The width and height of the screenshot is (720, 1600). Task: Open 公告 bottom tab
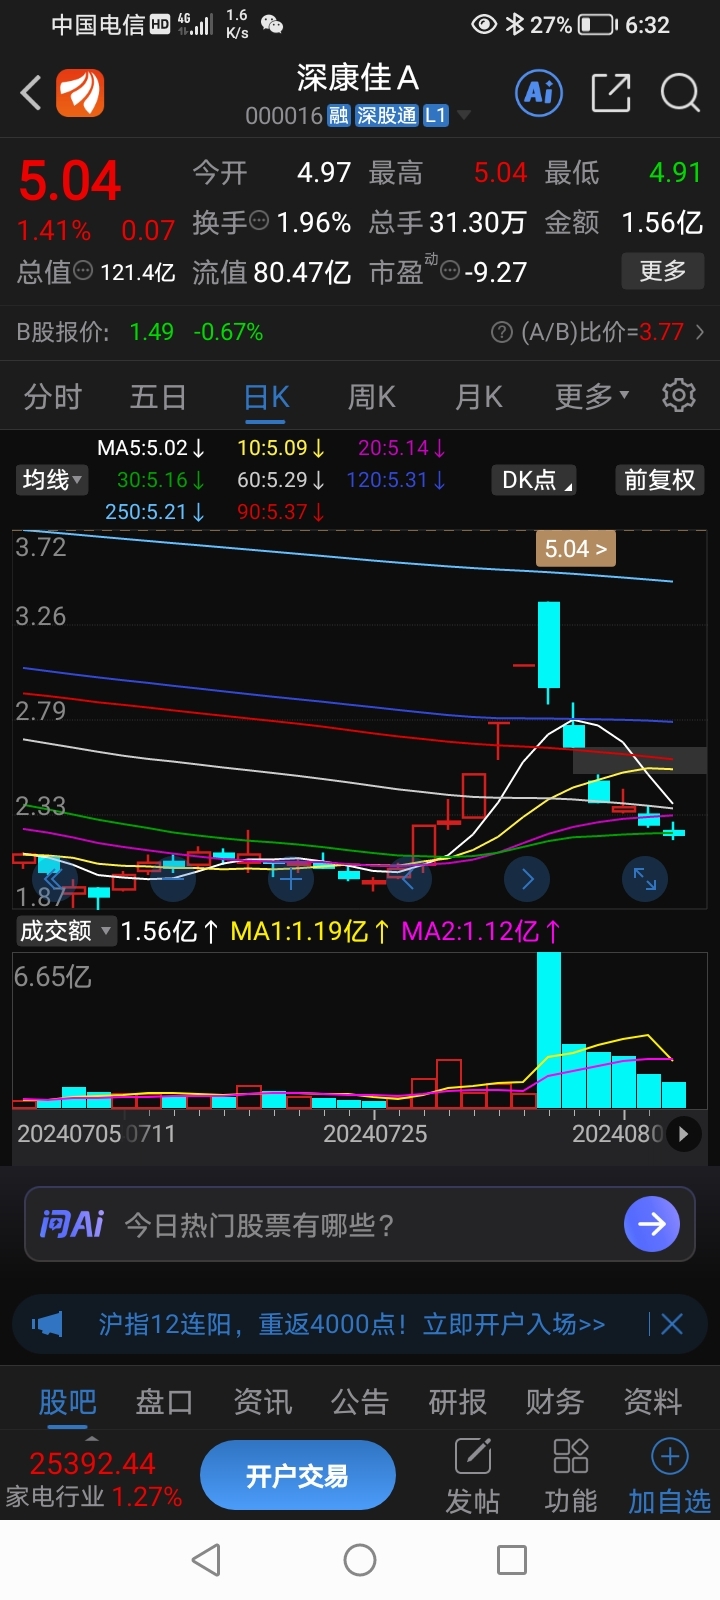[360, 1402]
